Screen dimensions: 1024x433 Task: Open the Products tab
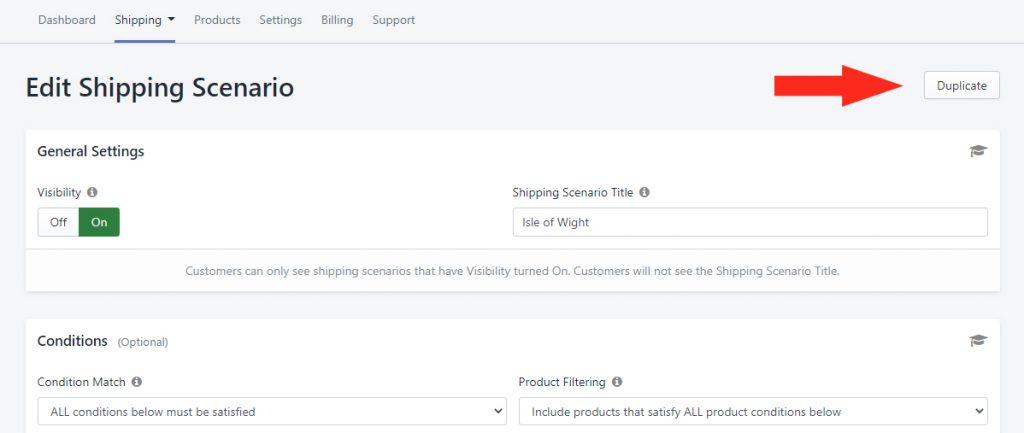(x=217, y=20)
